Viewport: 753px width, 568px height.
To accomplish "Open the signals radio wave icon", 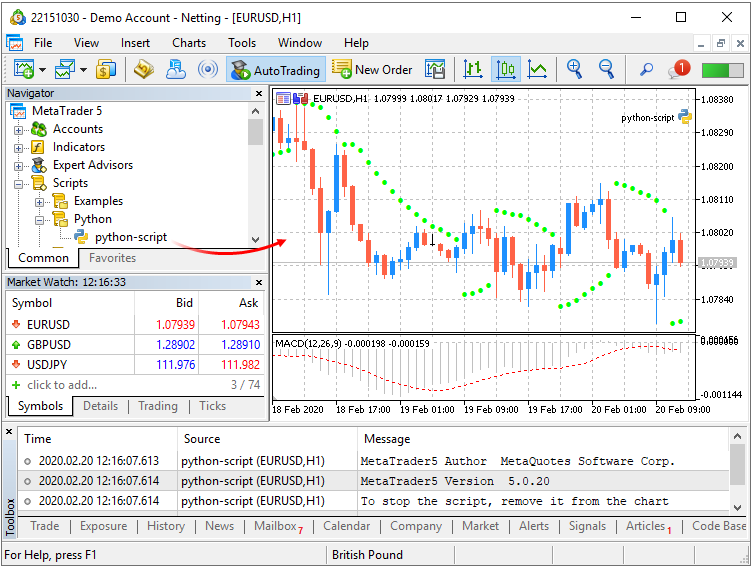I will tap(207, 70).
